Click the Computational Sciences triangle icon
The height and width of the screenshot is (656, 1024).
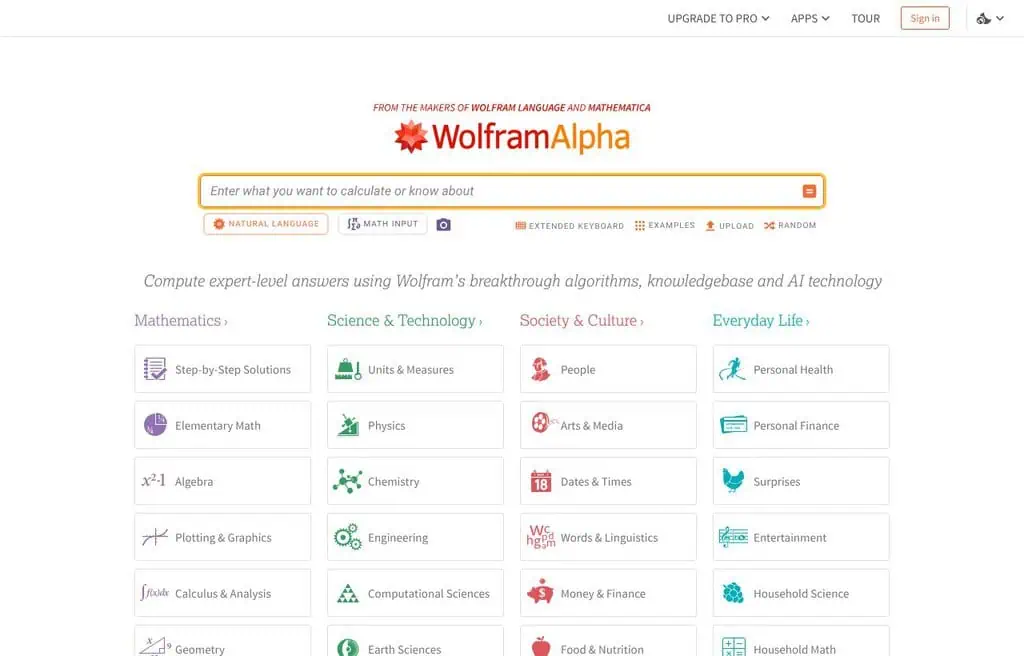(x=347, y=593)
